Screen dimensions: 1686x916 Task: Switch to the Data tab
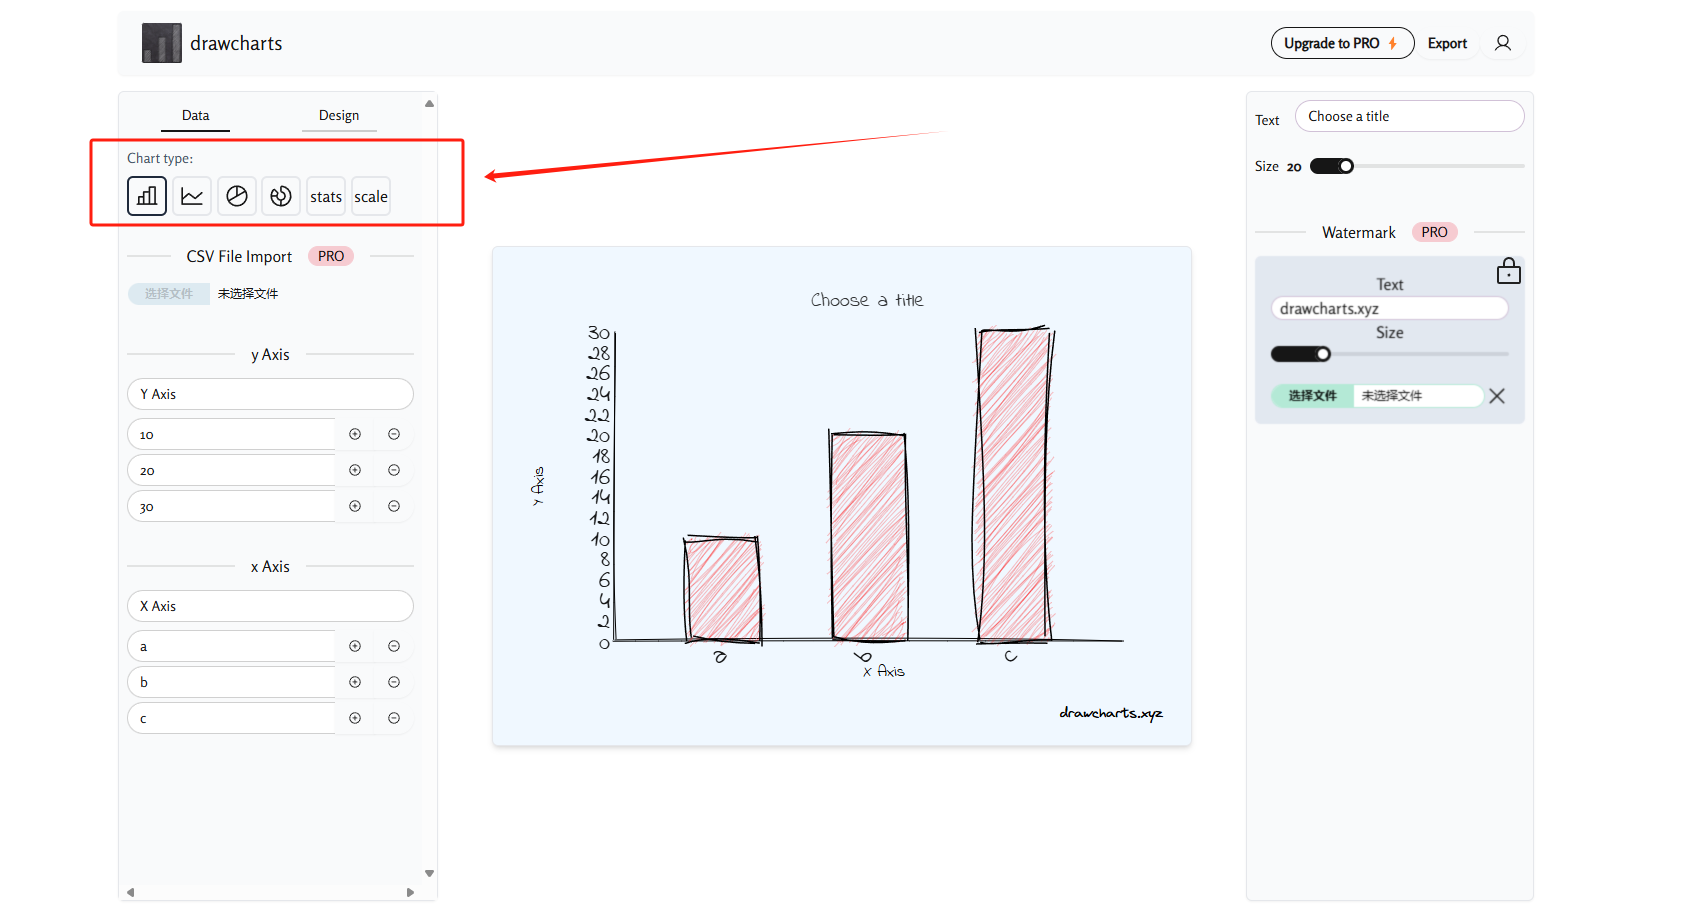(195, 116)
